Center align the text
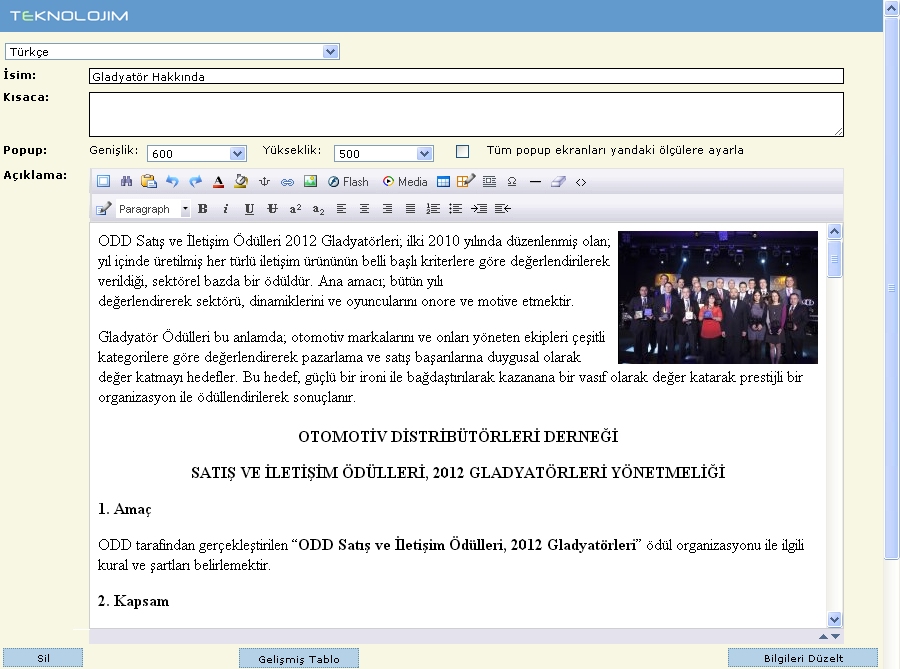Viewport: 900px width, 669px height. click(x=364, y=209)
